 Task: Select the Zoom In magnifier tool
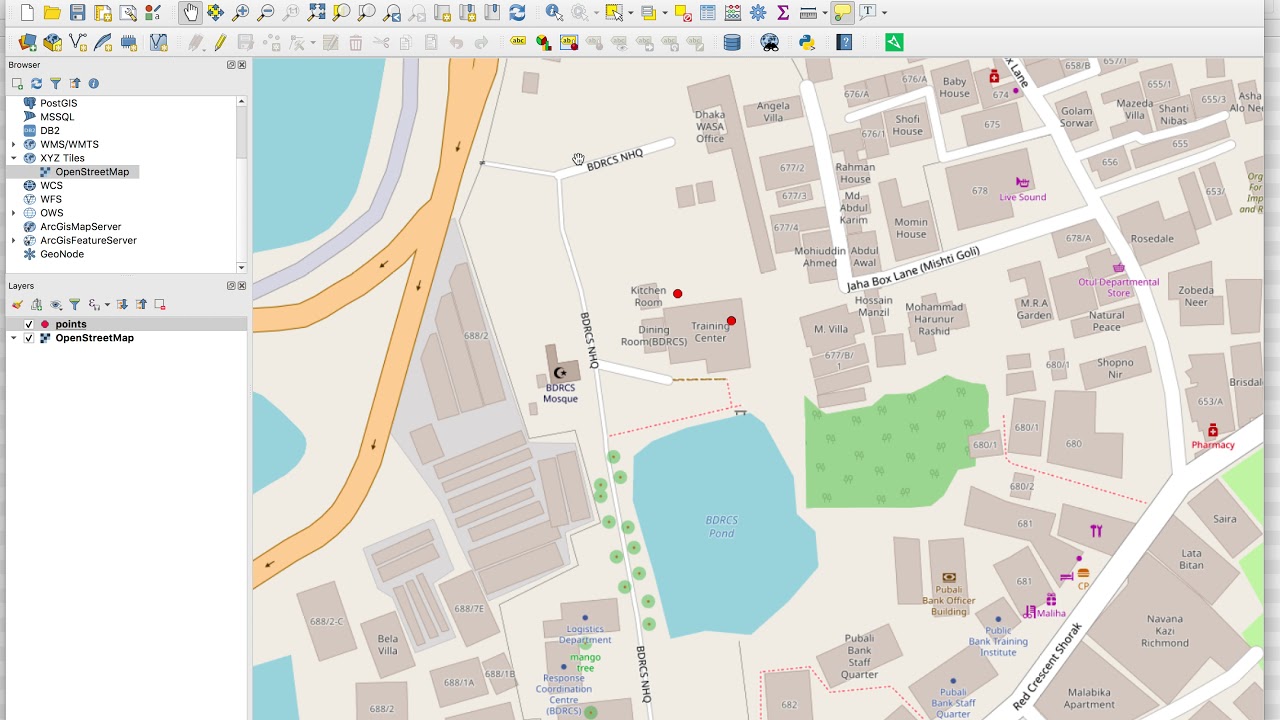point(240,13)
